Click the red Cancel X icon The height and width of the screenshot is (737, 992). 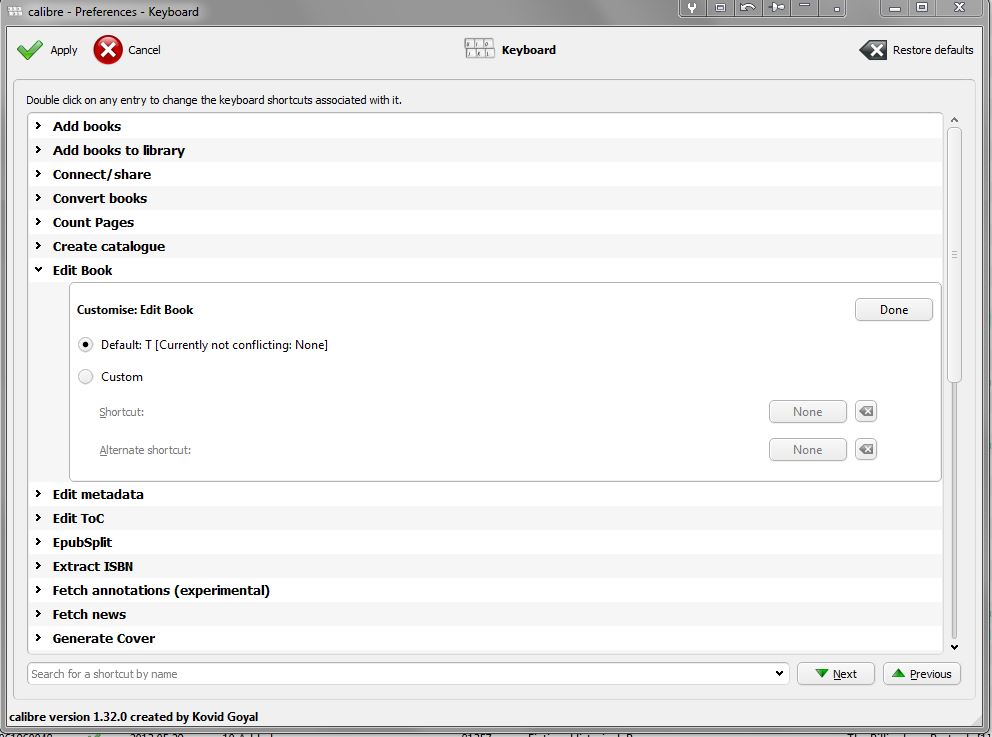click(108, 50)
